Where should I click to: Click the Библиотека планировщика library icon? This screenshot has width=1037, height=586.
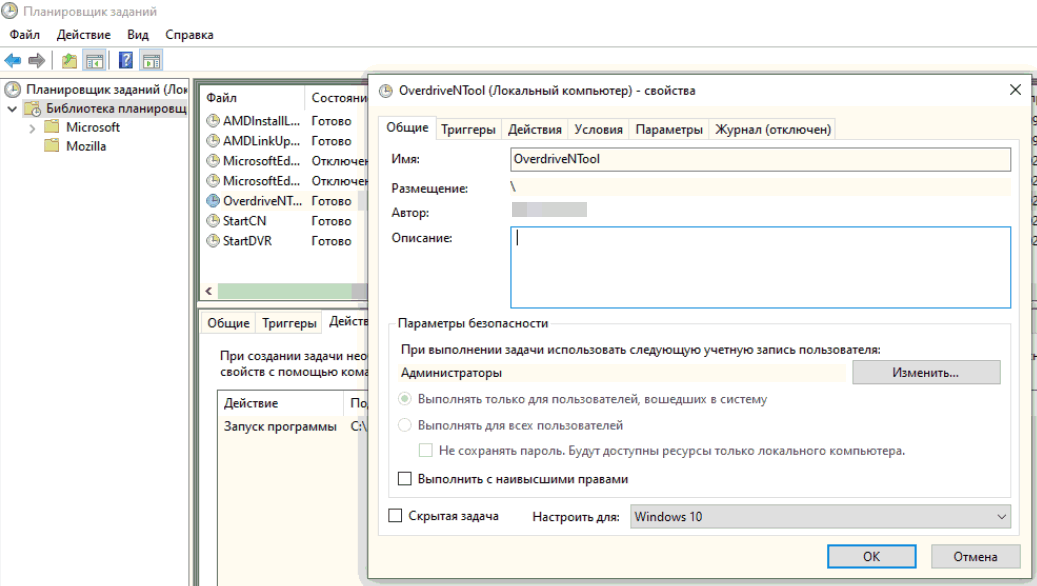(32, 108)
